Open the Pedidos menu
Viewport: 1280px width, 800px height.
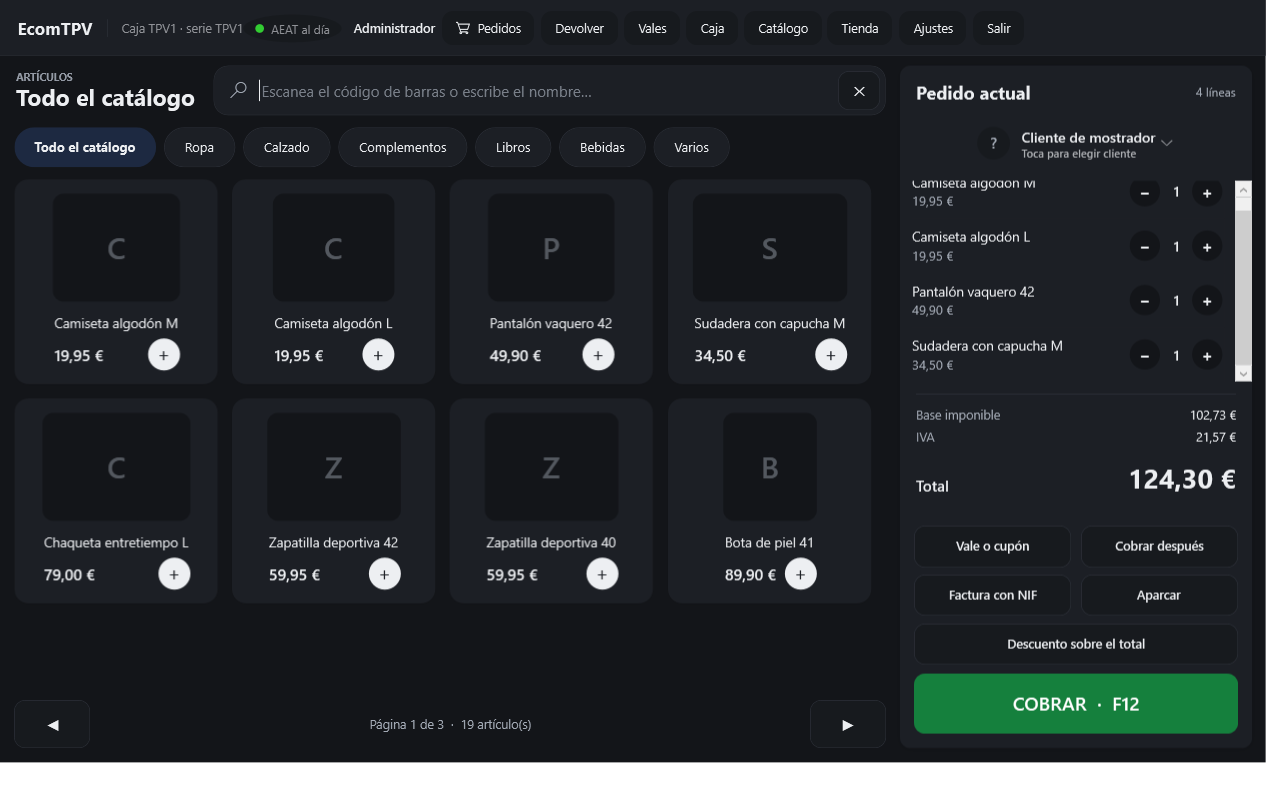[489, 29]
